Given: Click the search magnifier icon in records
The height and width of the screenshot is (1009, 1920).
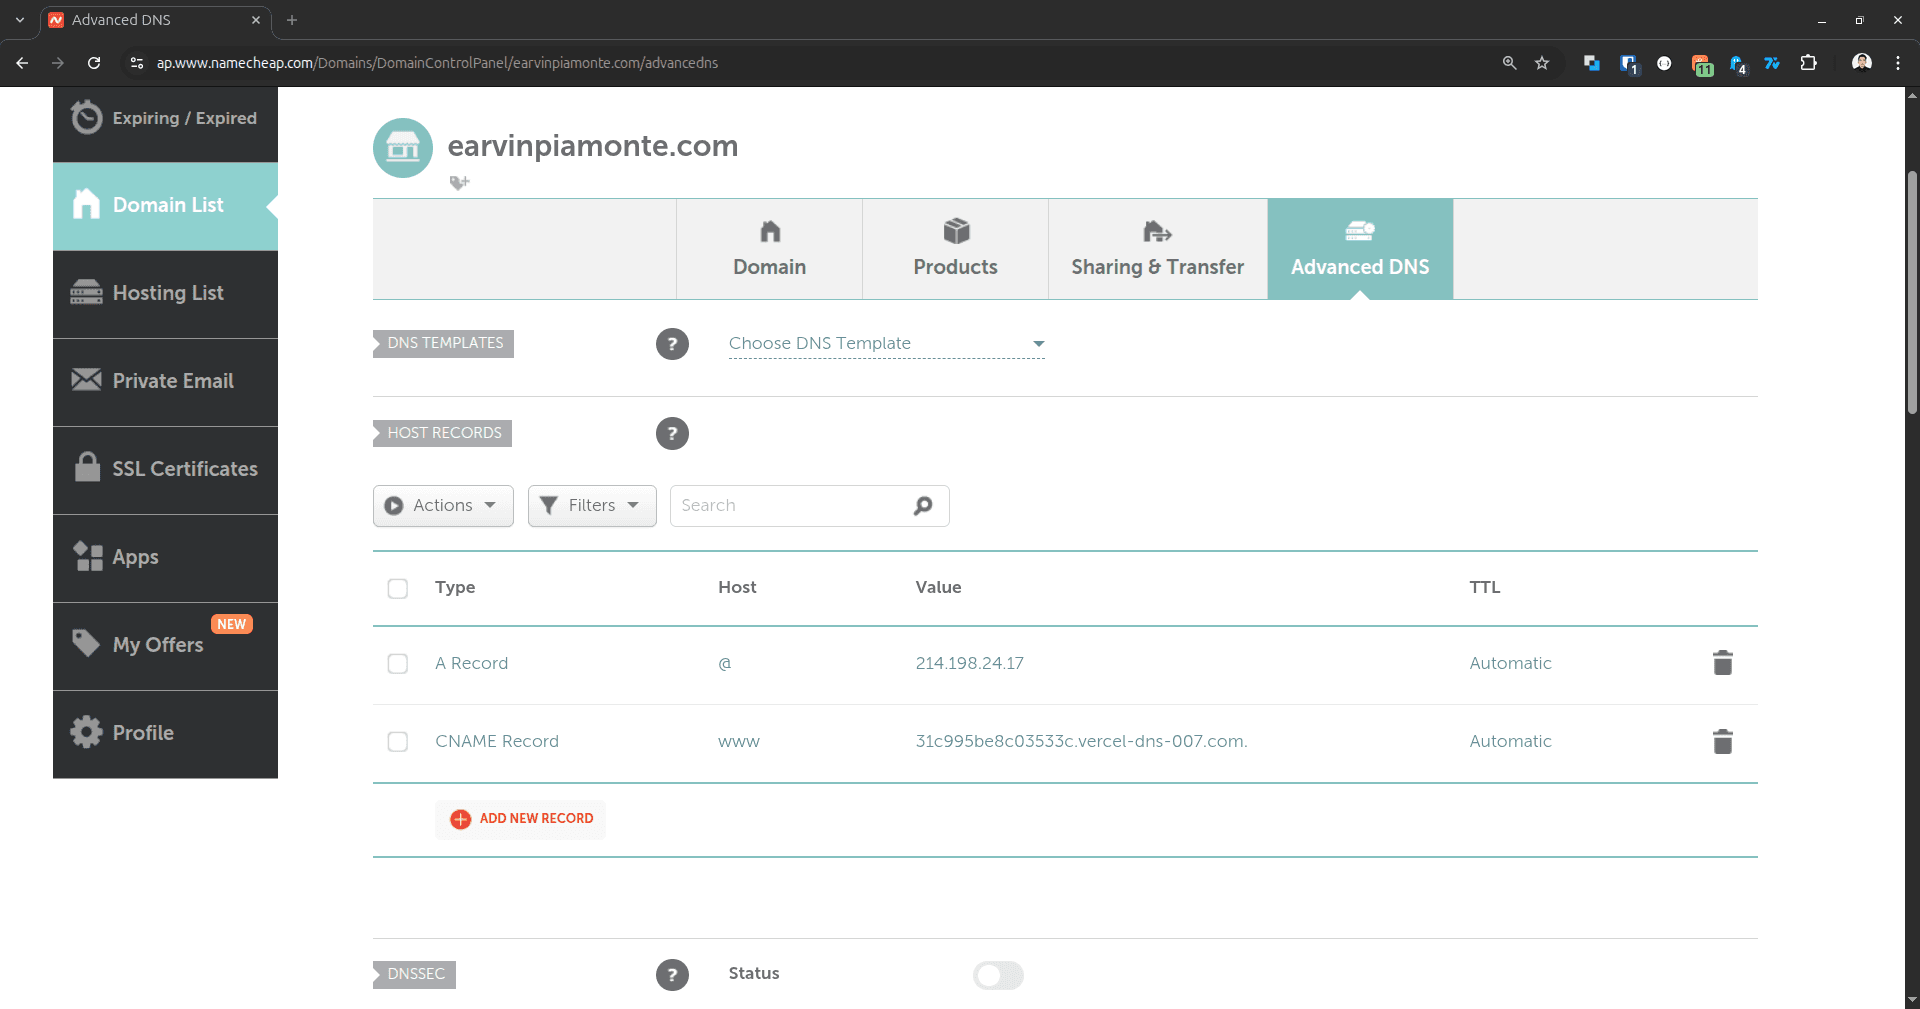Looking at the screenshot, I should [x=923, y=506].
